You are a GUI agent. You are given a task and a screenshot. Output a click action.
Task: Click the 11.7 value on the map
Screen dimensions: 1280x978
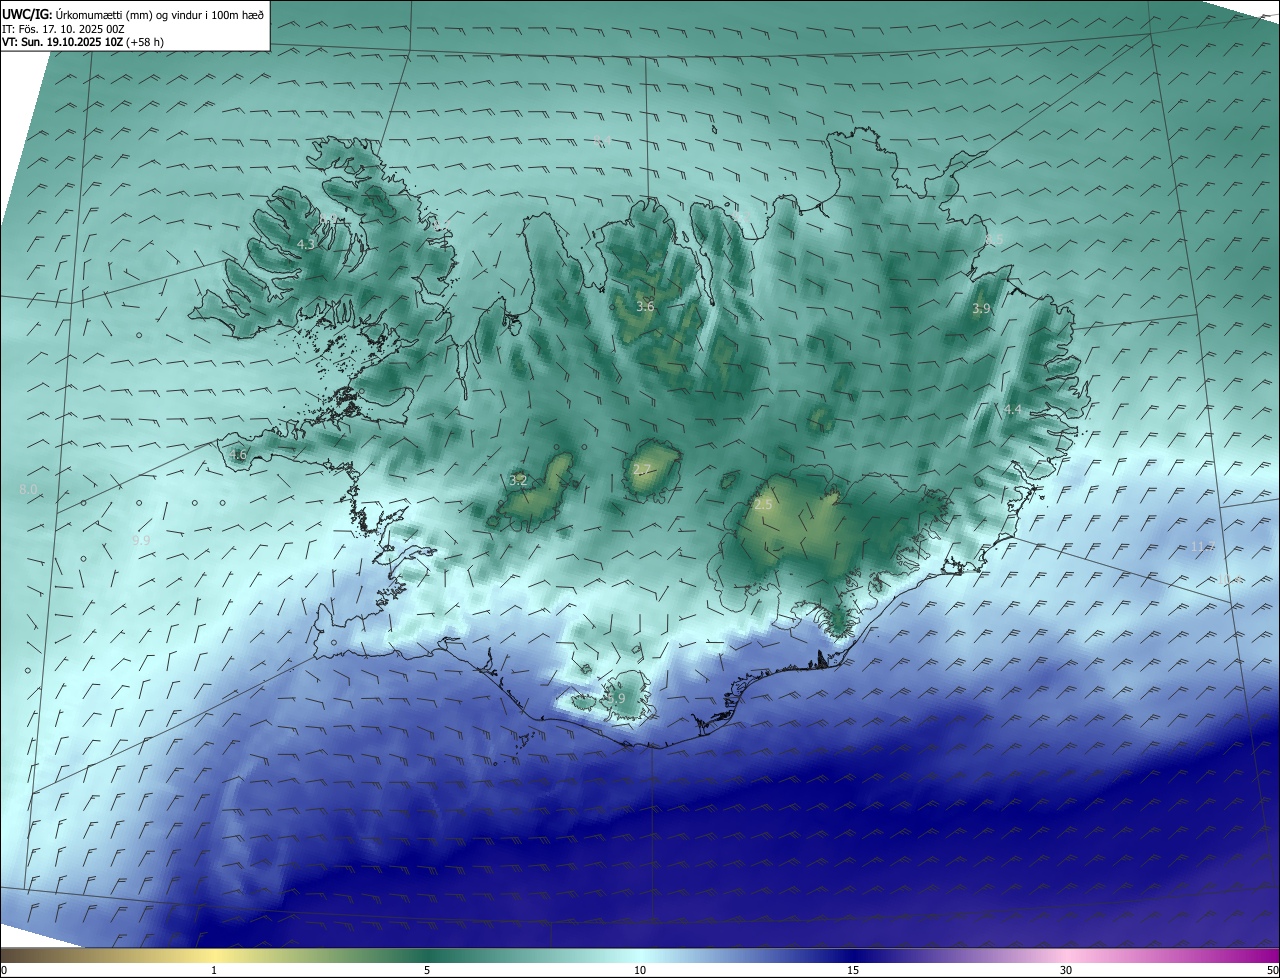1203,546
